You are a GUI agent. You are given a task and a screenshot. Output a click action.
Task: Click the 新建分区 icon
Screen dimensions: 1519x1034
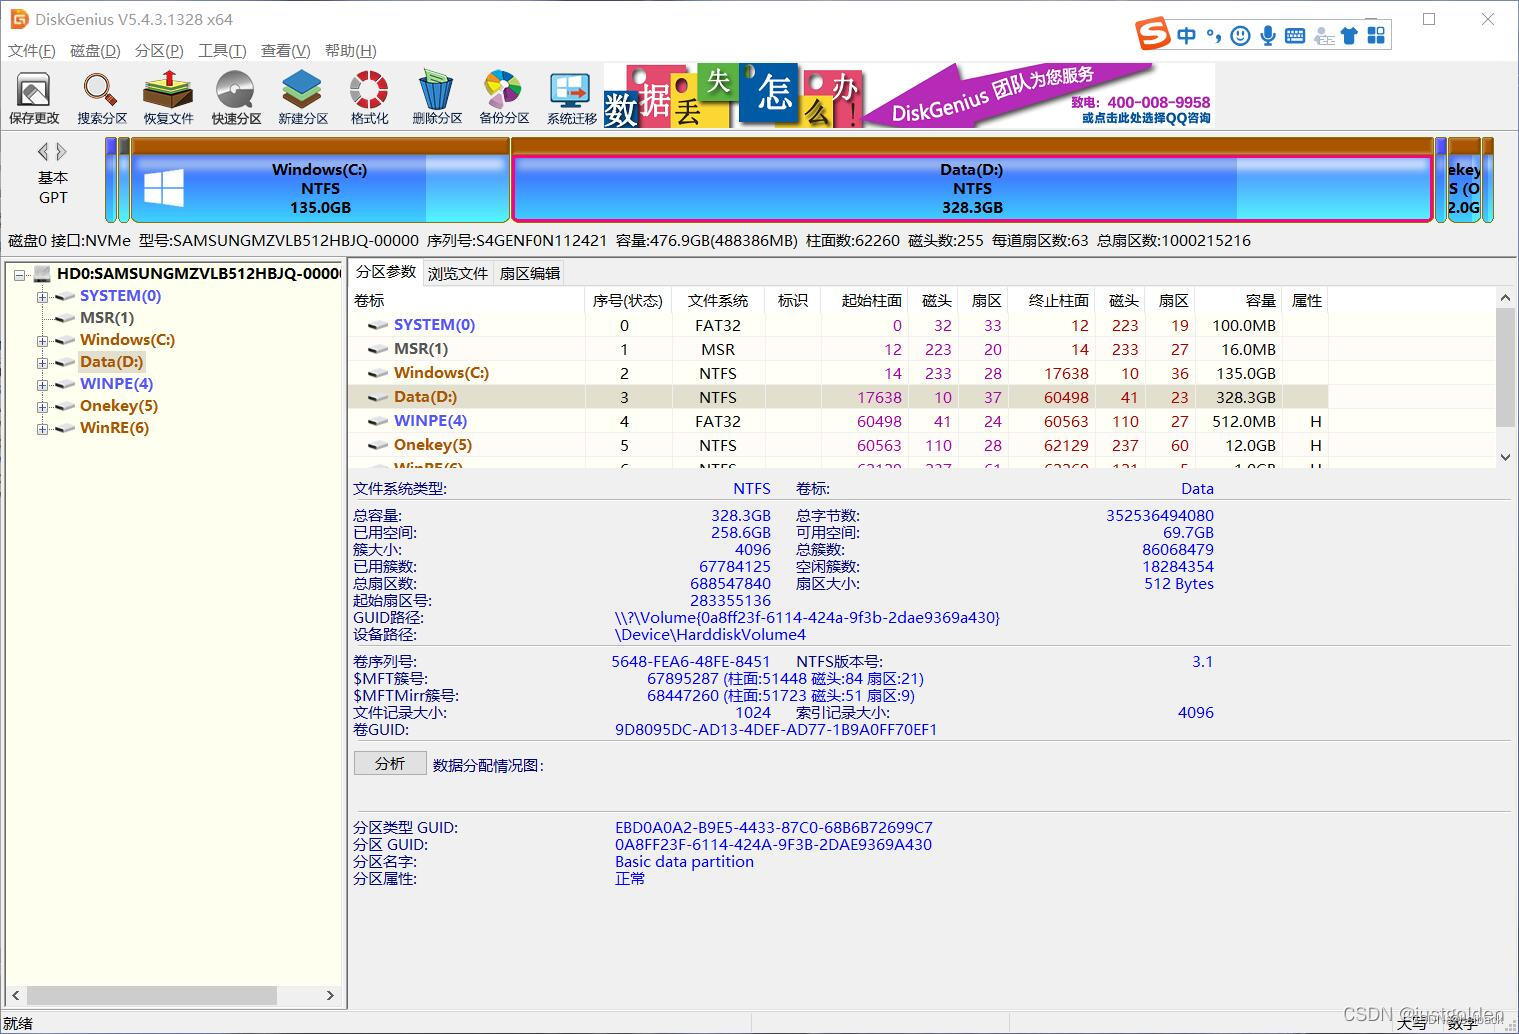(301, 95)
